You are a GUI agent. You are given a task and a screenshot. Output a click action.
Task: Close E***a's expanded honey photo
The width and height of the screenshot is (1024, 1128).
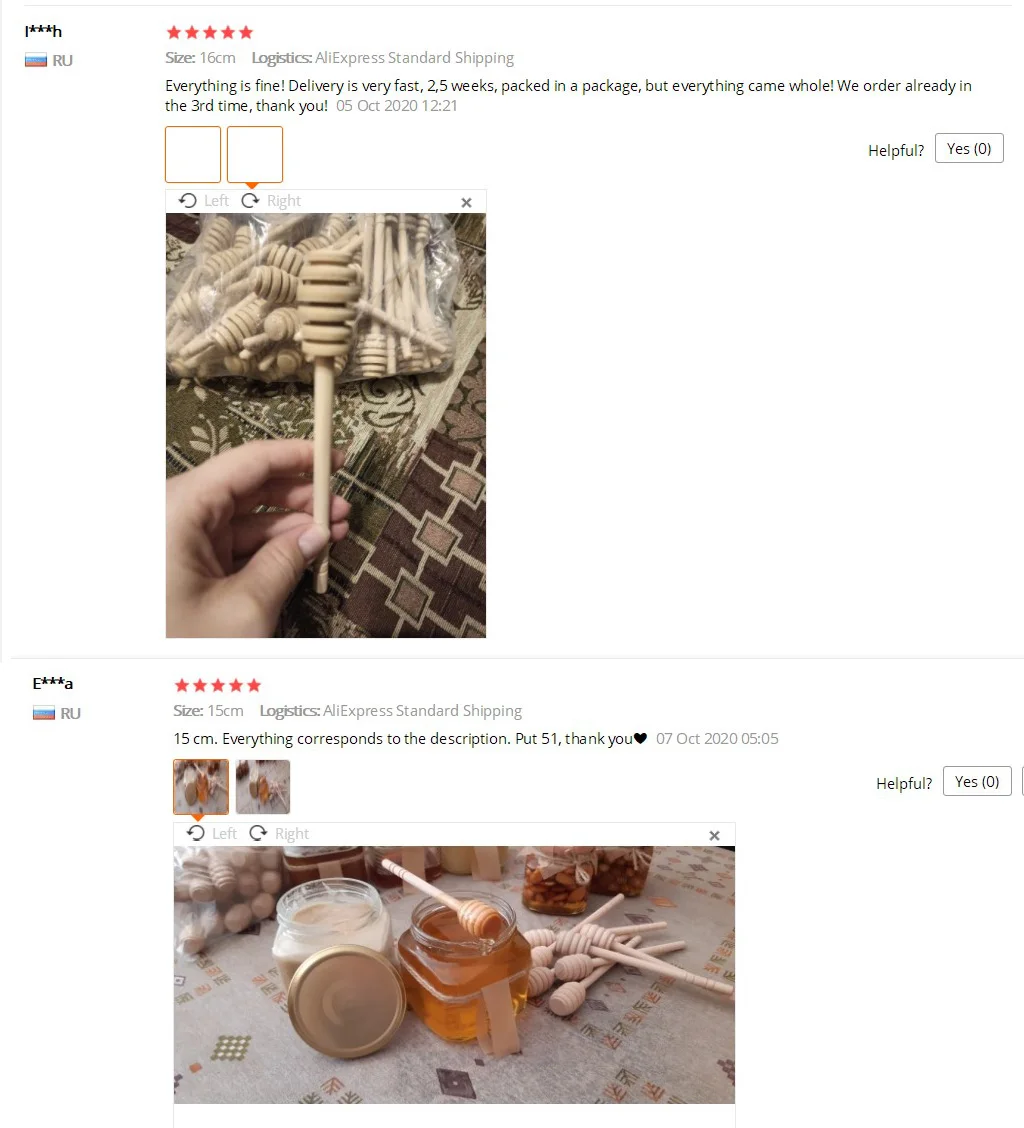(x=715, y=835)
